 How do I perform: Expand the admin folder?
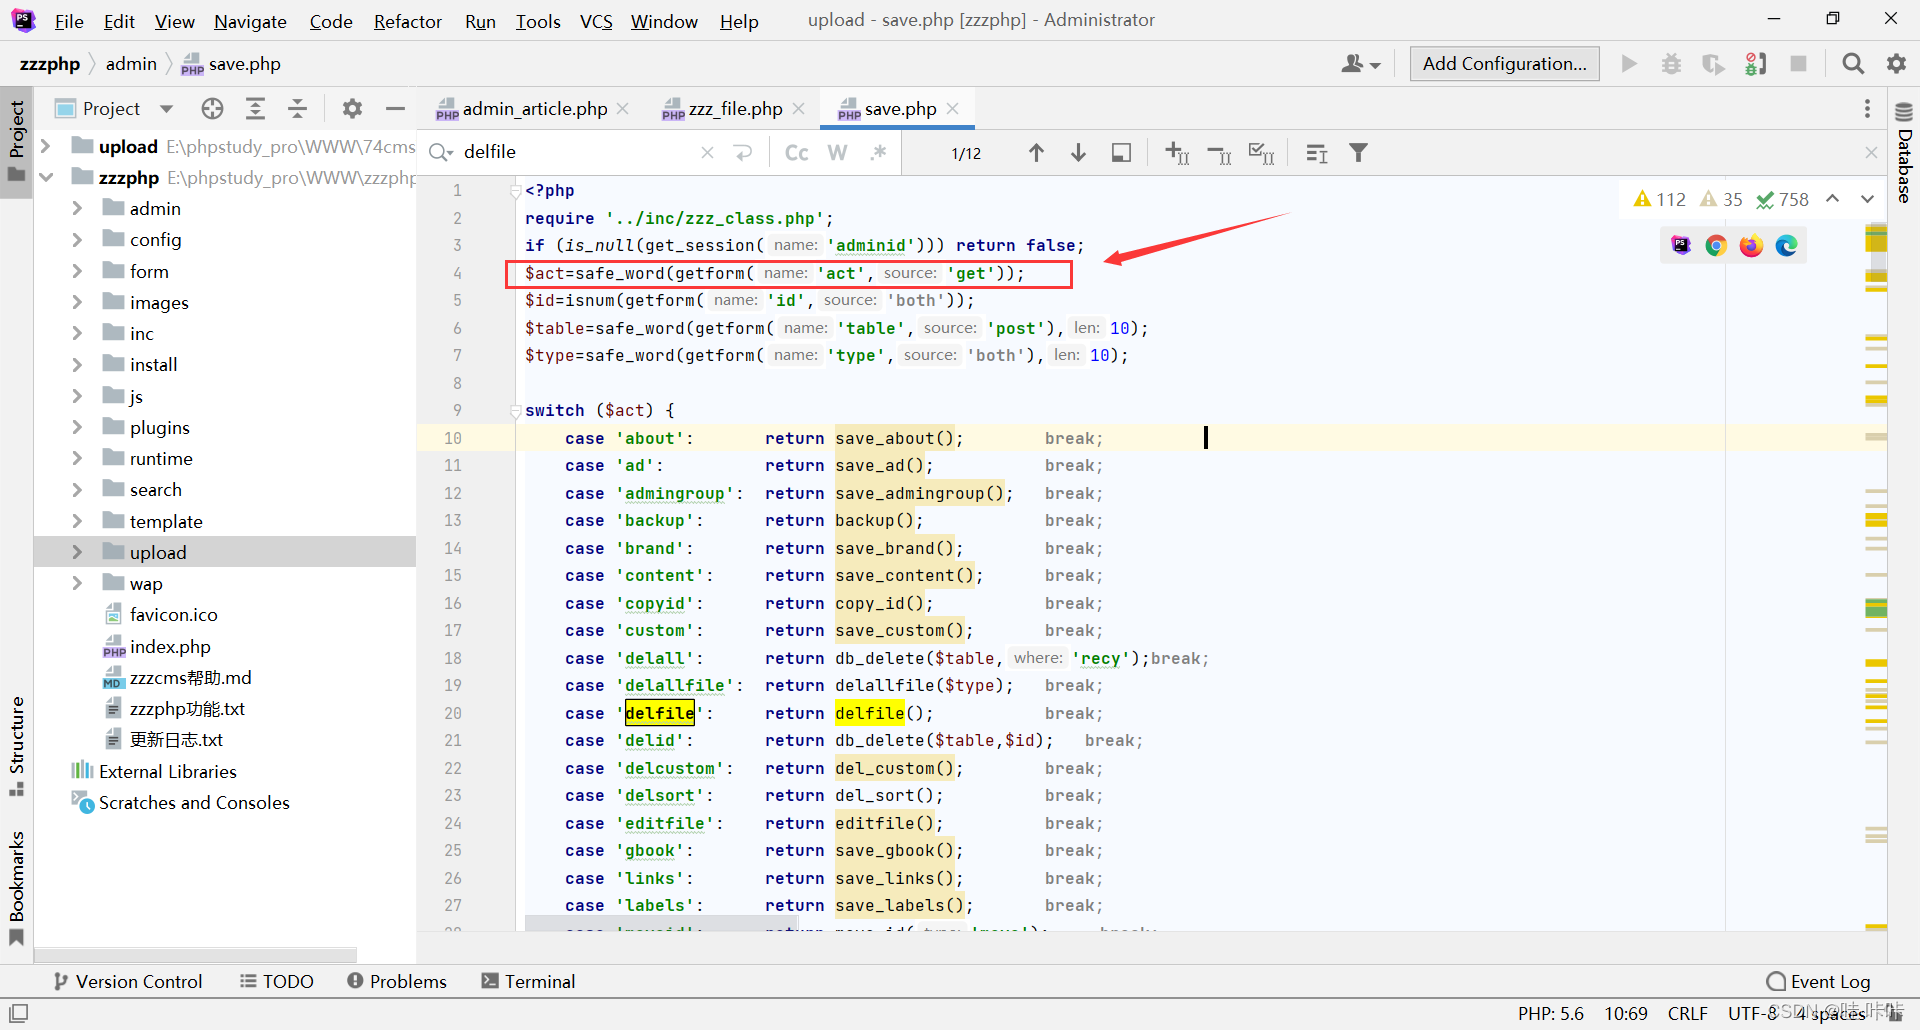77,208
